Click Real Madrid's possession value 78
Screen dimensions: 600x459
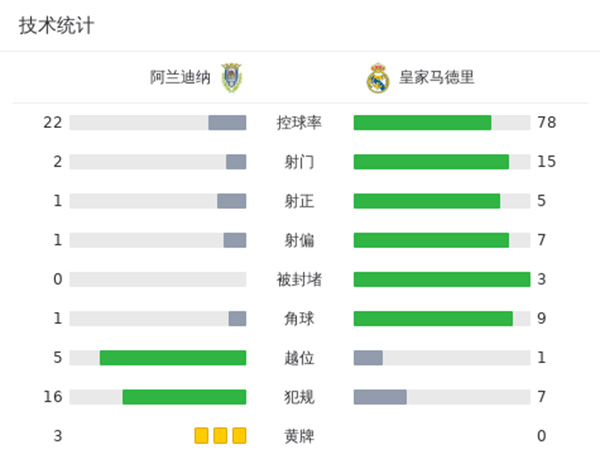(546, 123)
